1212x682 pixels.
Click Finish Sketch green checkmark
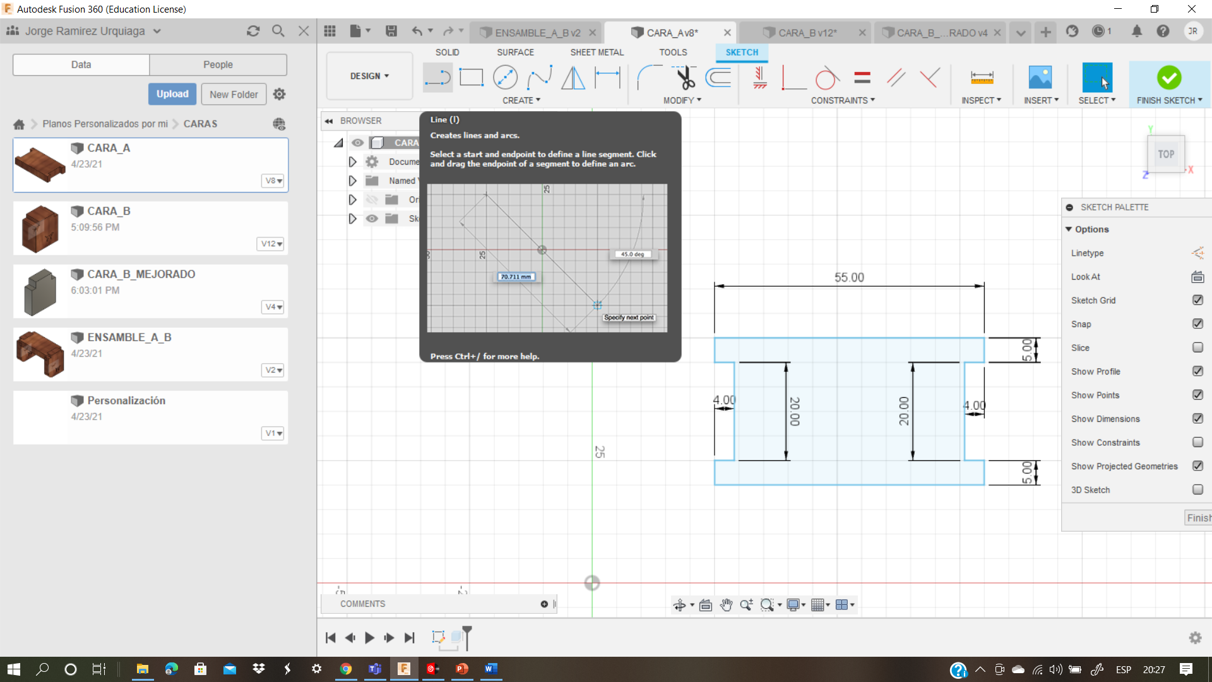[1168, 78]
